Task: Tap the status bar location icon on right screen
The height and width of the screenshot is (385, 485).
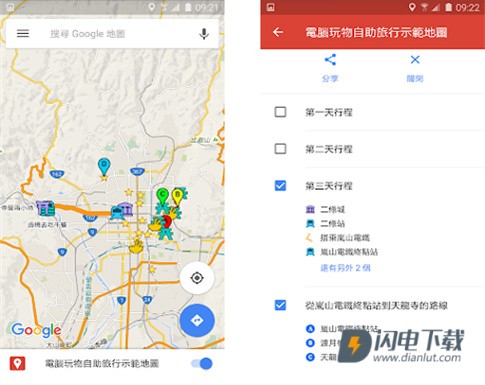Action: (x=412, y=7)
